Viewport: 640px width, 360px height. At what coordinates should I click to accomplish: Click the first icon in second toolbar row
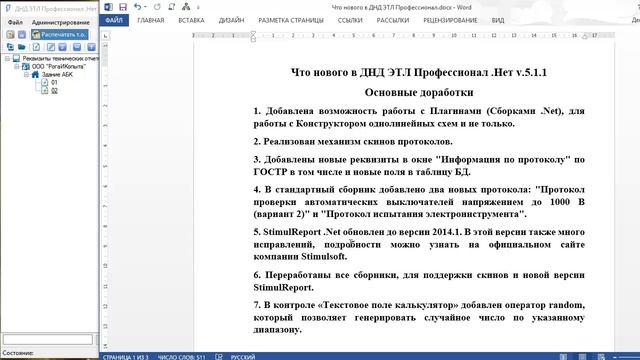(10, 47)
